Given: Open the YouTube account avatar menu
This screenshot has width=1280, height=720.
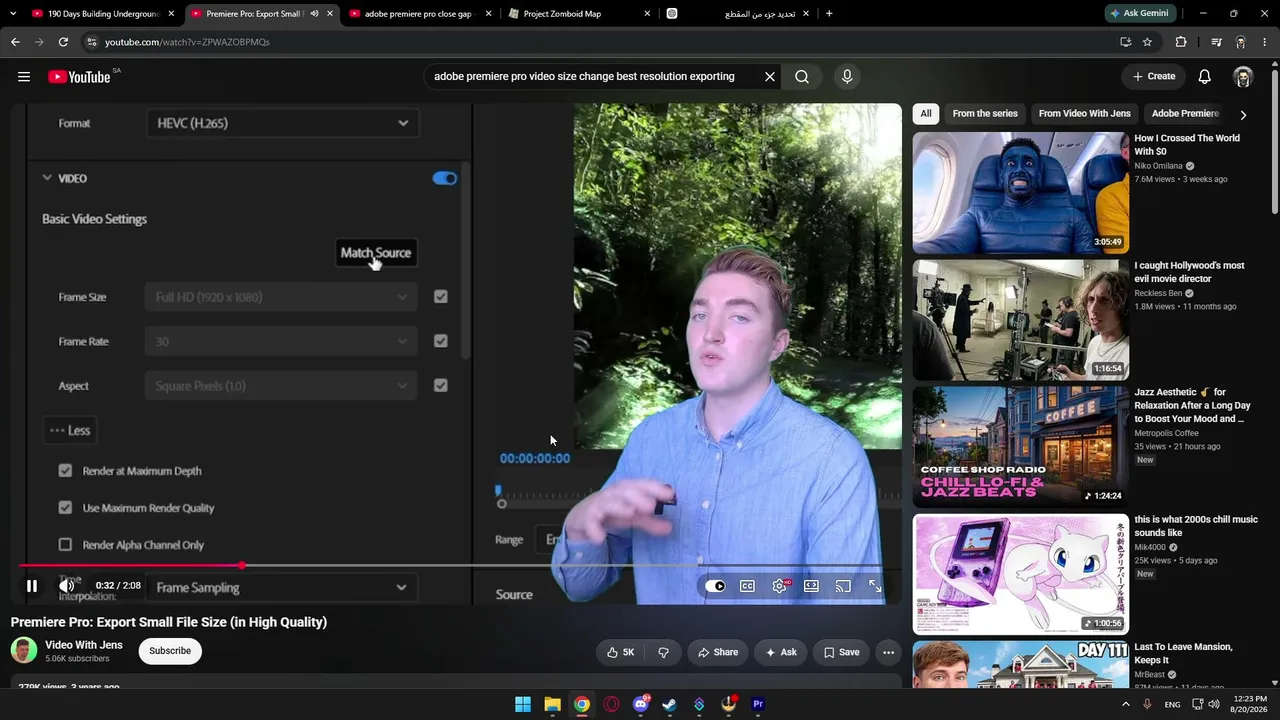Looking at the screenshot, I should coord(1243,77).
